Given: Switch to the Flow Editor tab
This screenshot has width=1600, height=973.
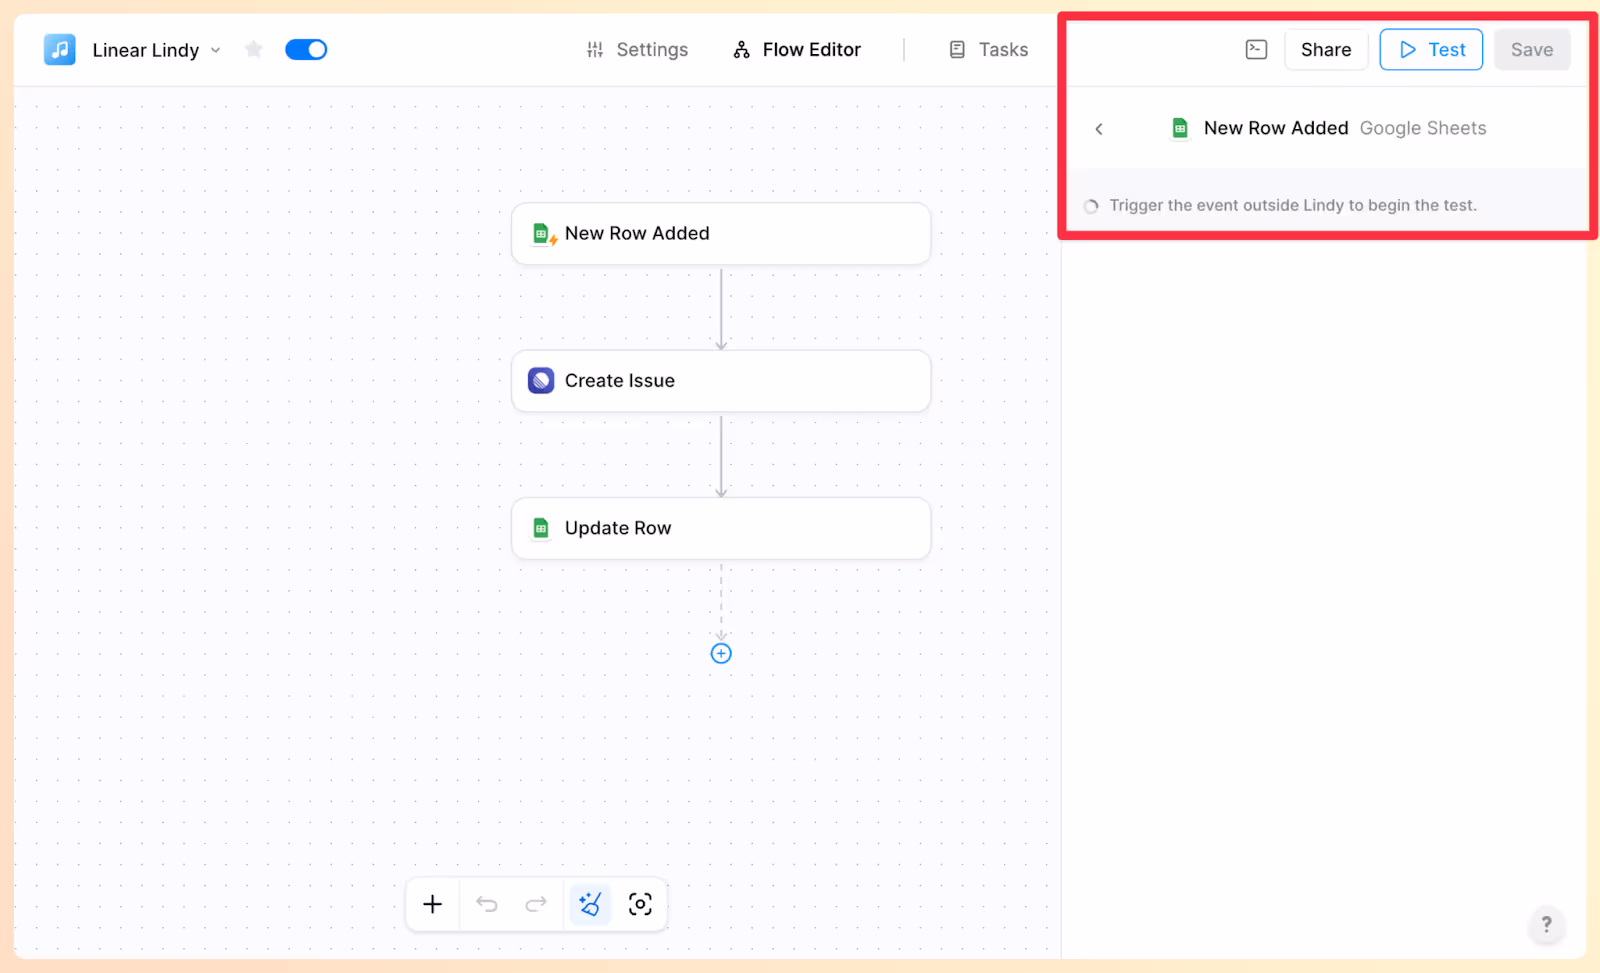Looking at the screenshot, I should tap(797, 49).
